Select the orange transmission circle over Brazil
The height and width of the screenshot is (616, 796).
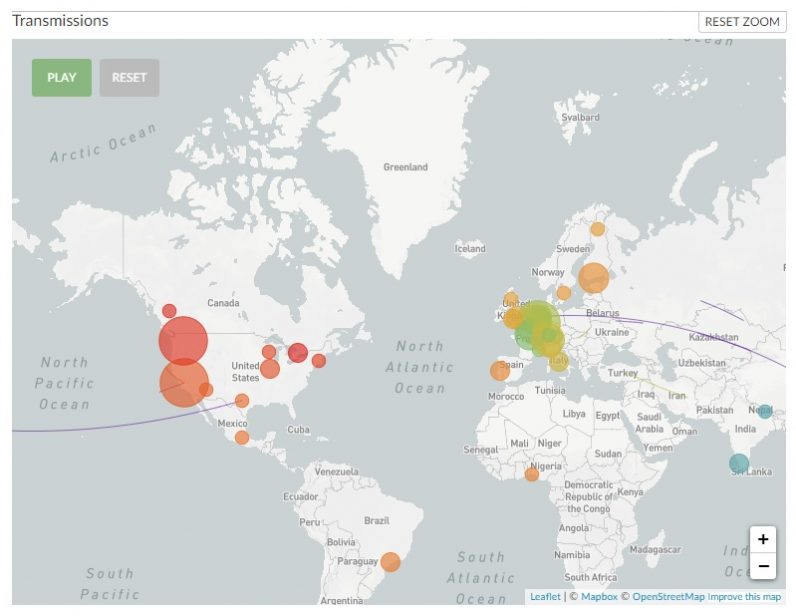click(x=391, y=562)
